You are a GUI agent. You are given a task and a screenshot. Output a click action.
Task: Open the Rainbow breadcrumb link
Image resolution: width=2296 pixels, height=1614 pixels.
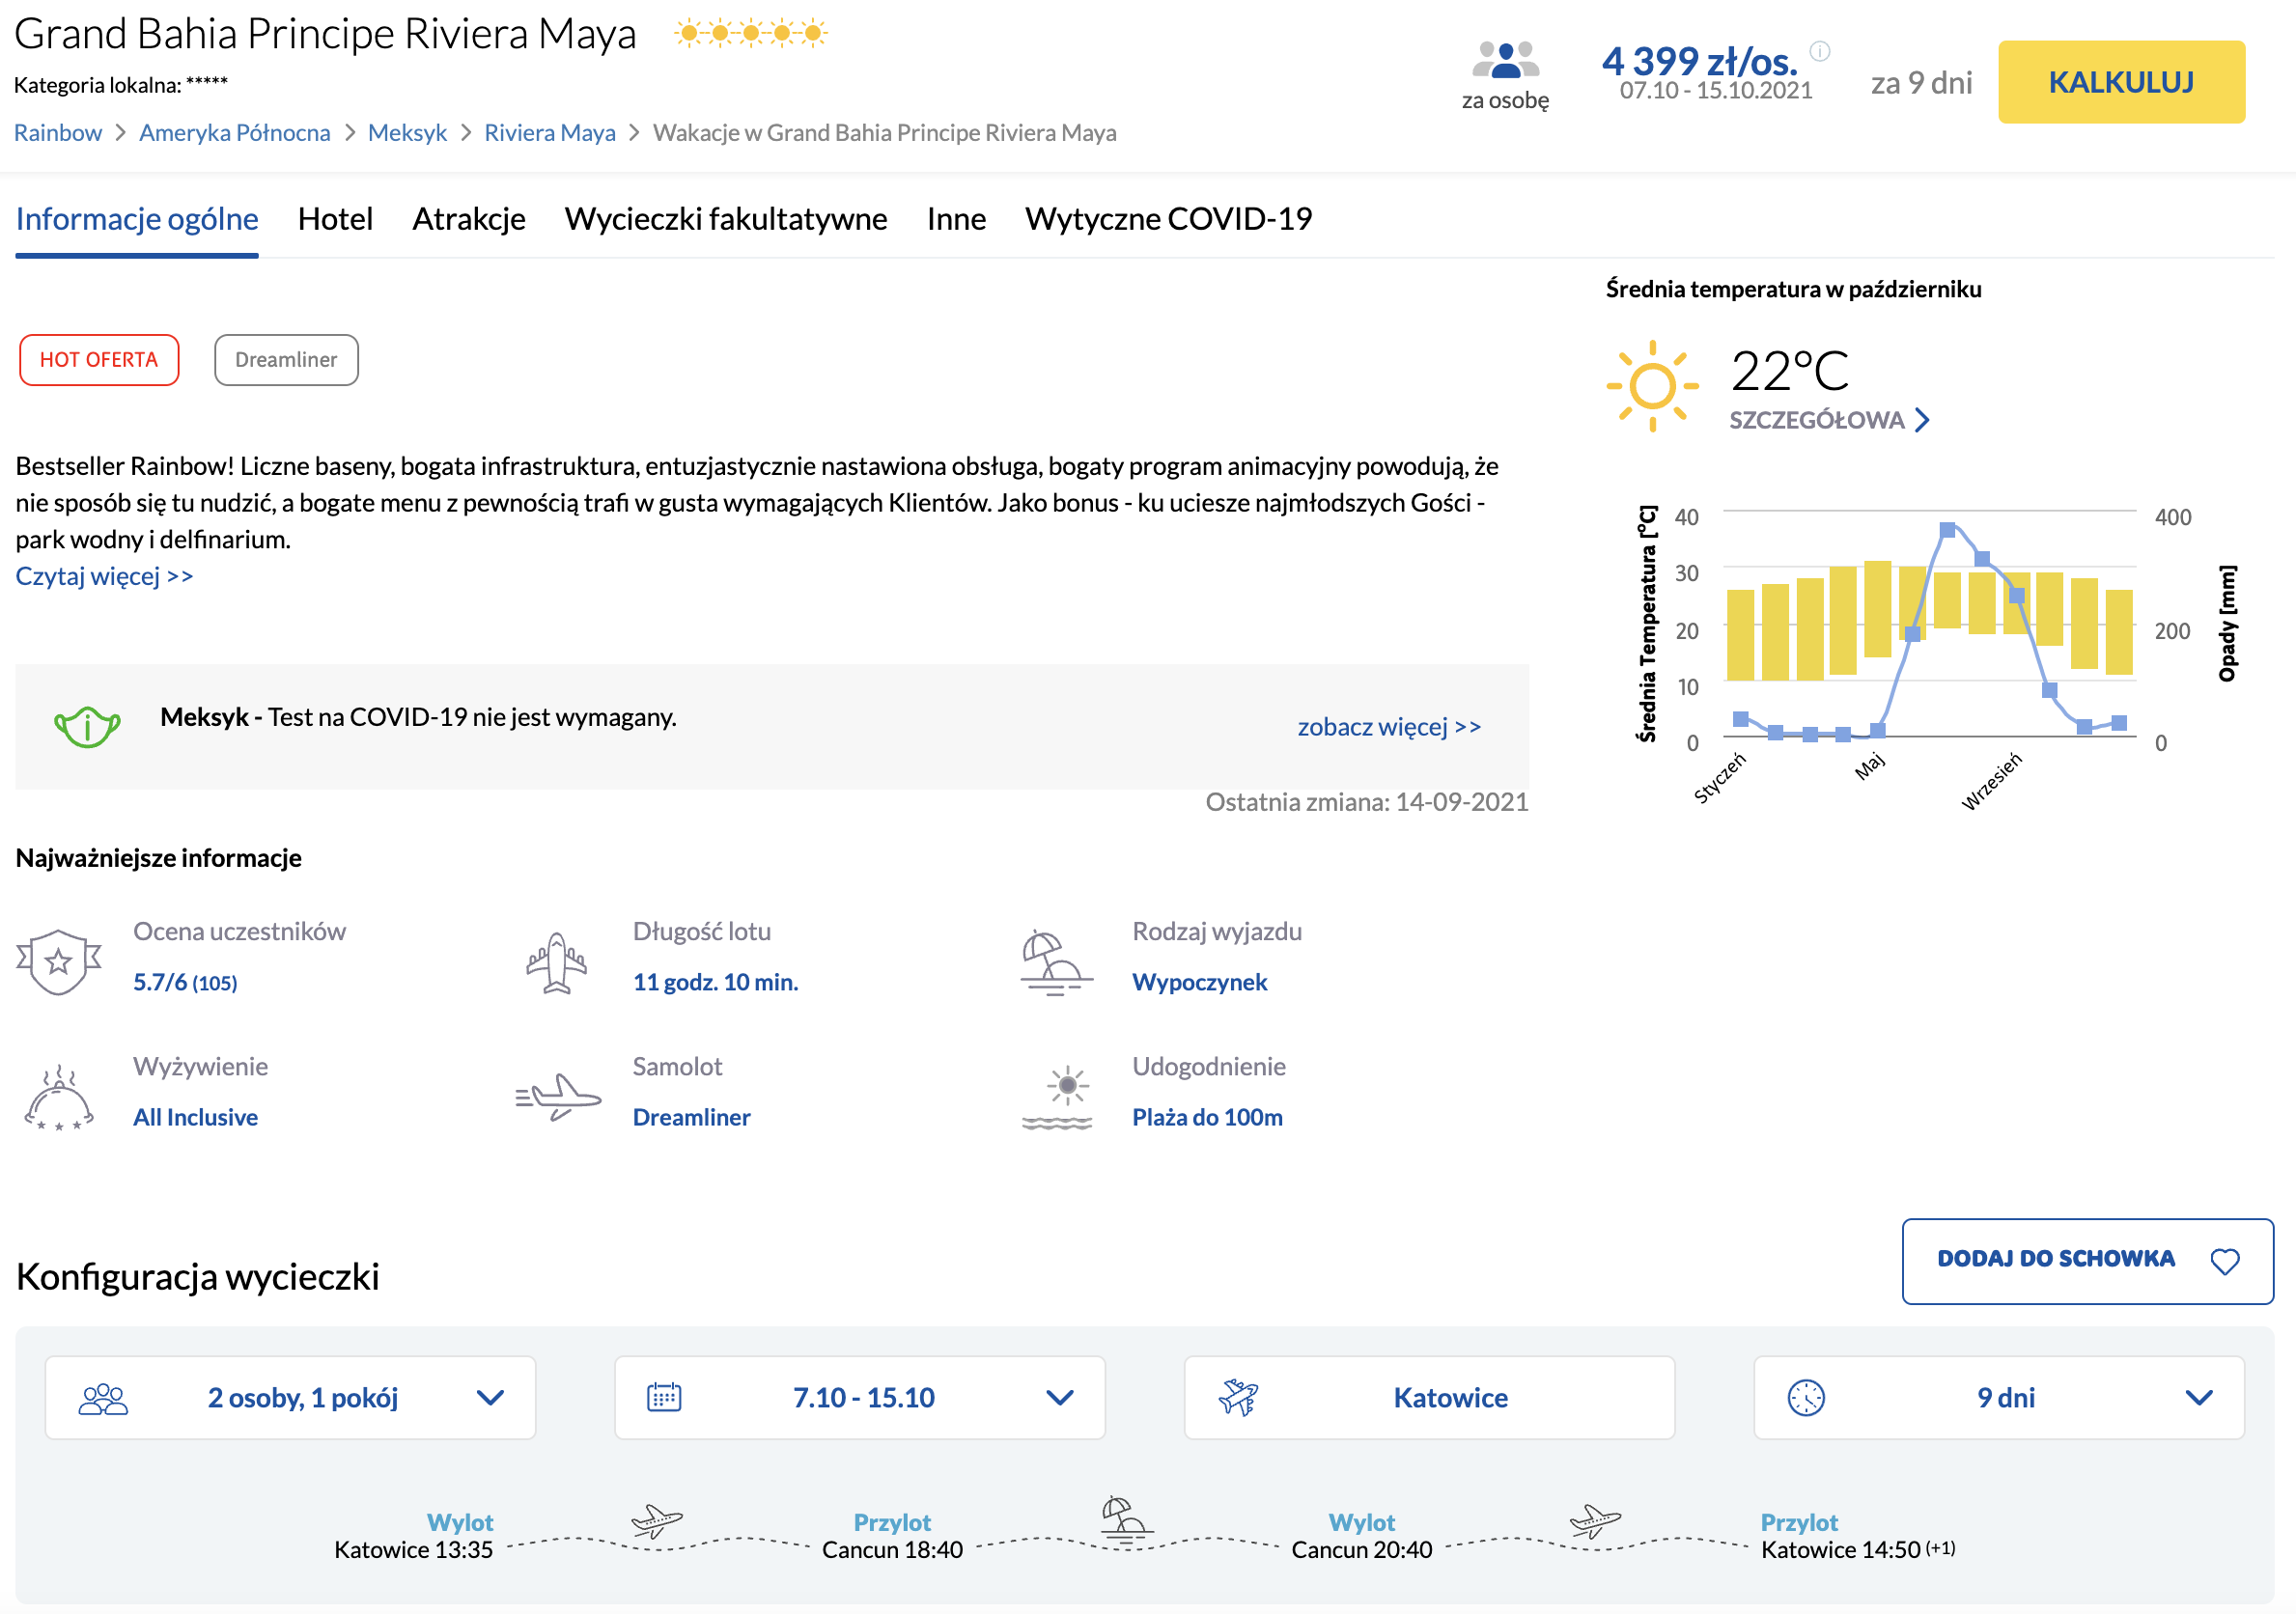click(58, 133)
